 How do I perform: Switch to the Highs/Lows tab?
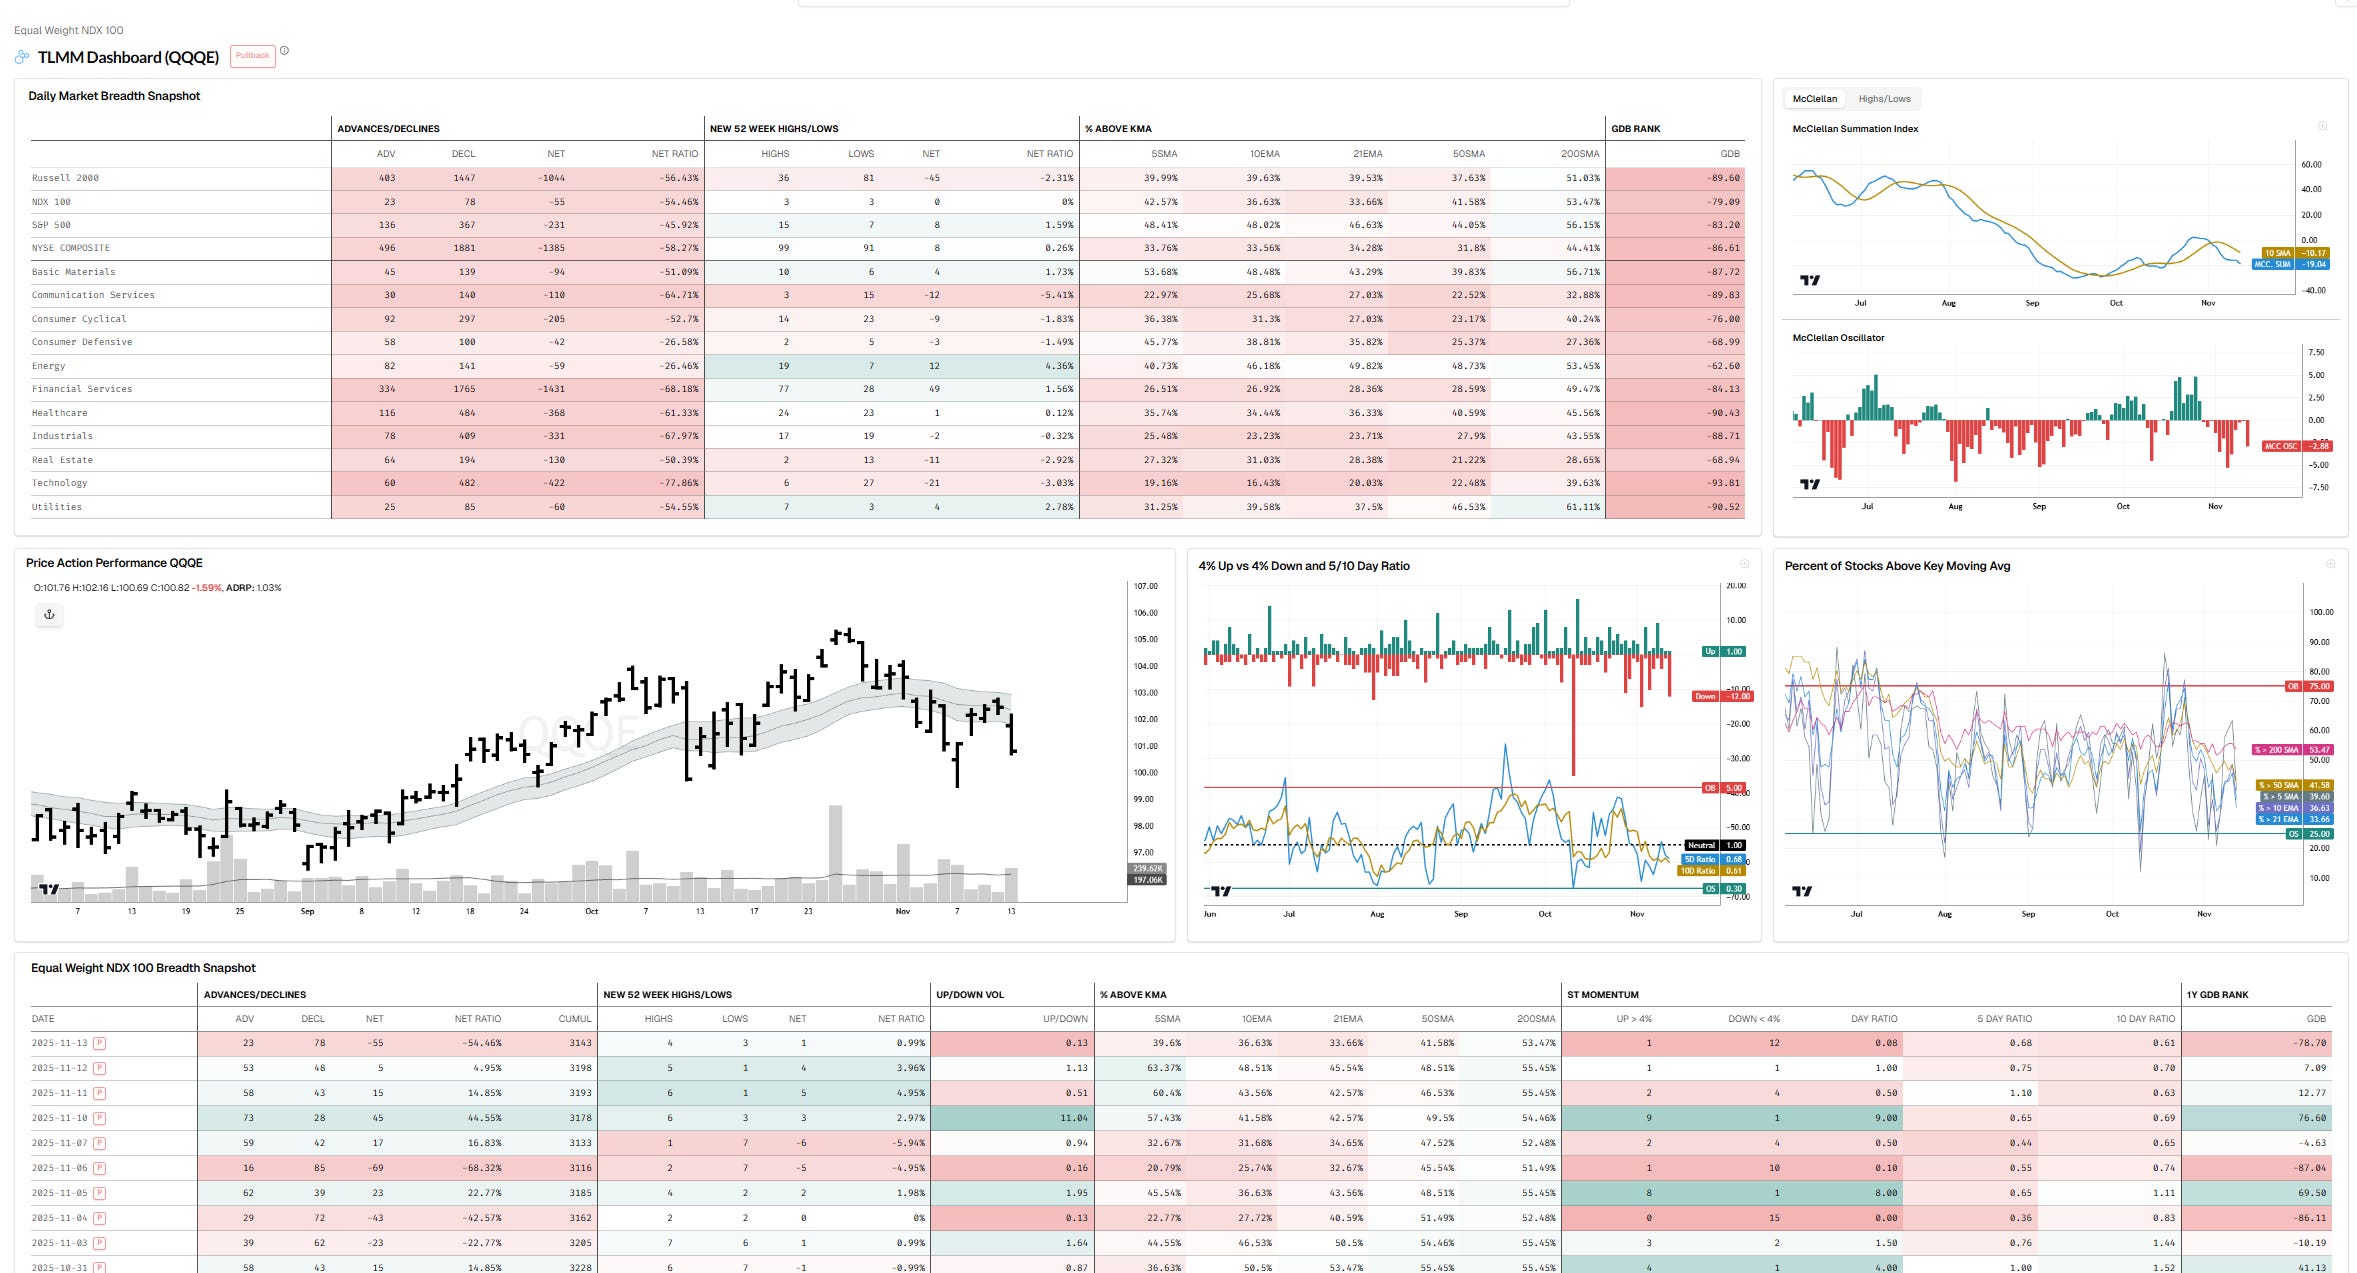pos(1884,99)
